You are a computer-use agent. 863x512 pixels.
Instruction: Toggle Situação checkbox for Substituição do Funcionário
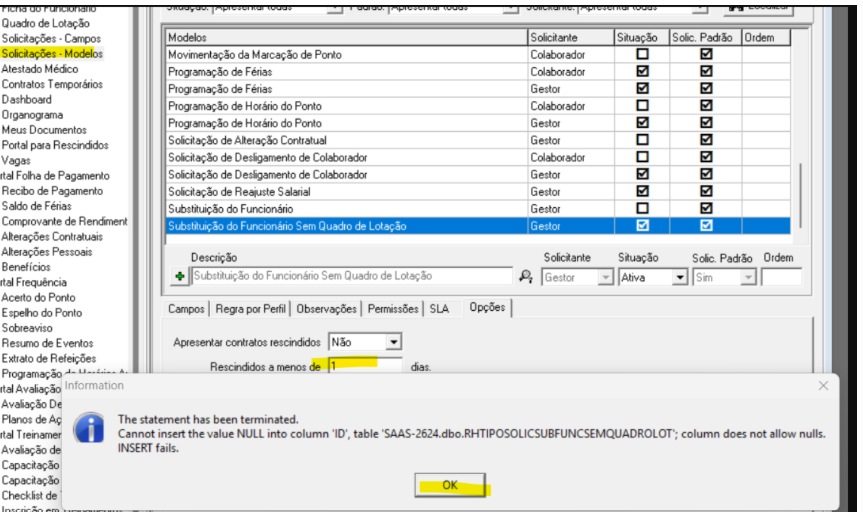(642, 208)
